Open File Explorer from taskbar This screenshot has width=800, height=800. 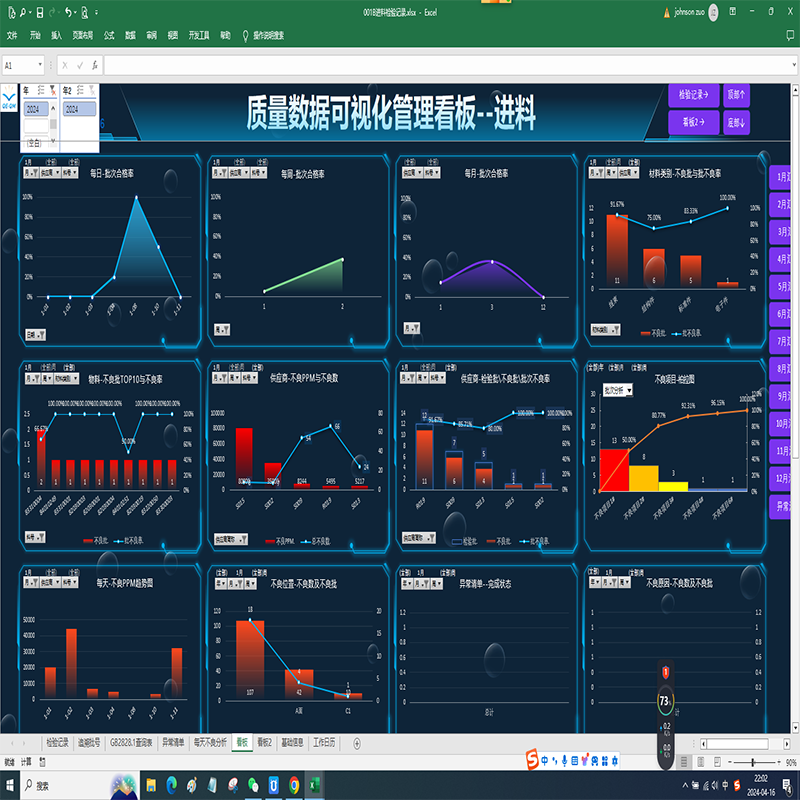pos(151,785)
